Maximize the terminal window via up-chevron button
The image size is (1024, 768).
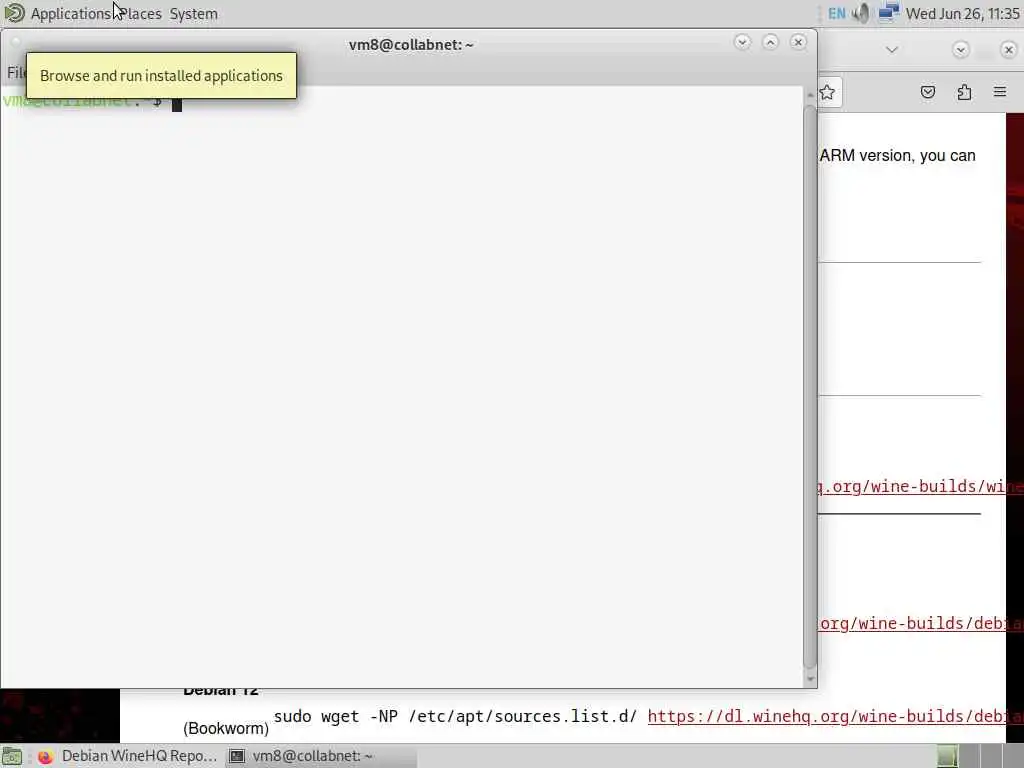[770, 42]
